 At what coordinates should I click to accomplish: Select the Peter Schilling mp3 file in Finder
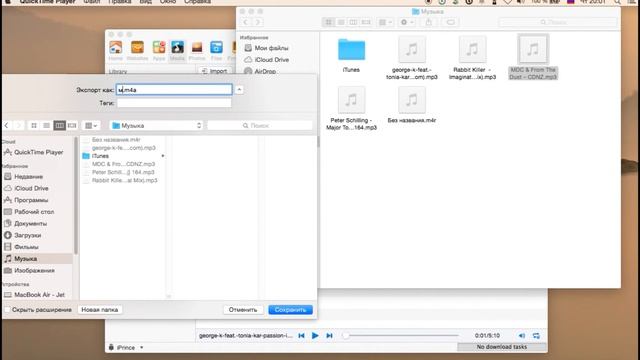[351, 109]
